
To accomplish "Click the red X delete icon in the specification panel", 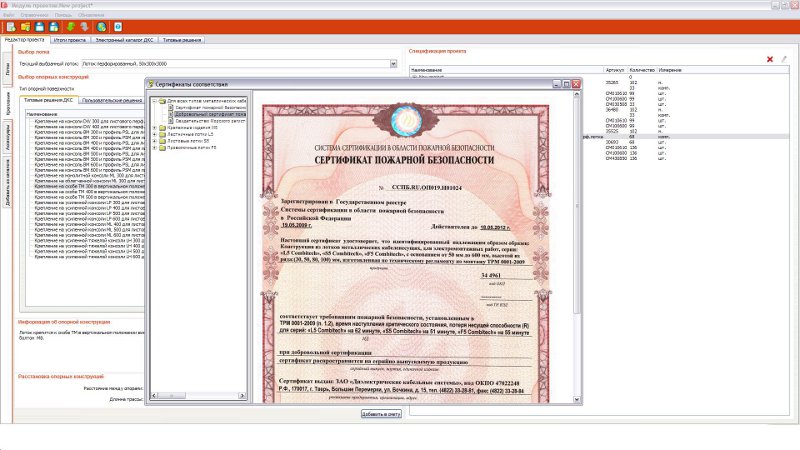I will coord(769,59).
